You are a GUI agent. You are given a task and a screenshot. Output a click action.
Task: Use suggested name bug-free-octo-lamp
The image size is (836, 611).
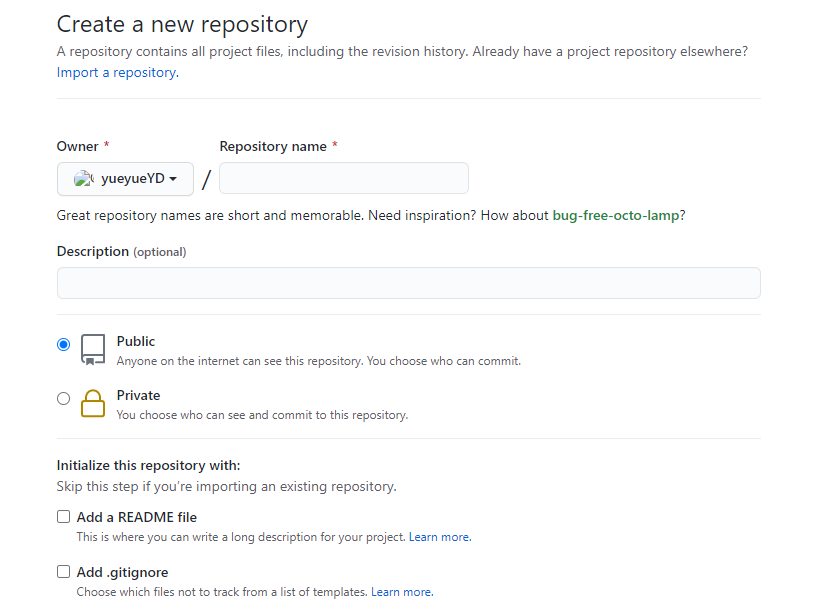point(616,215)
